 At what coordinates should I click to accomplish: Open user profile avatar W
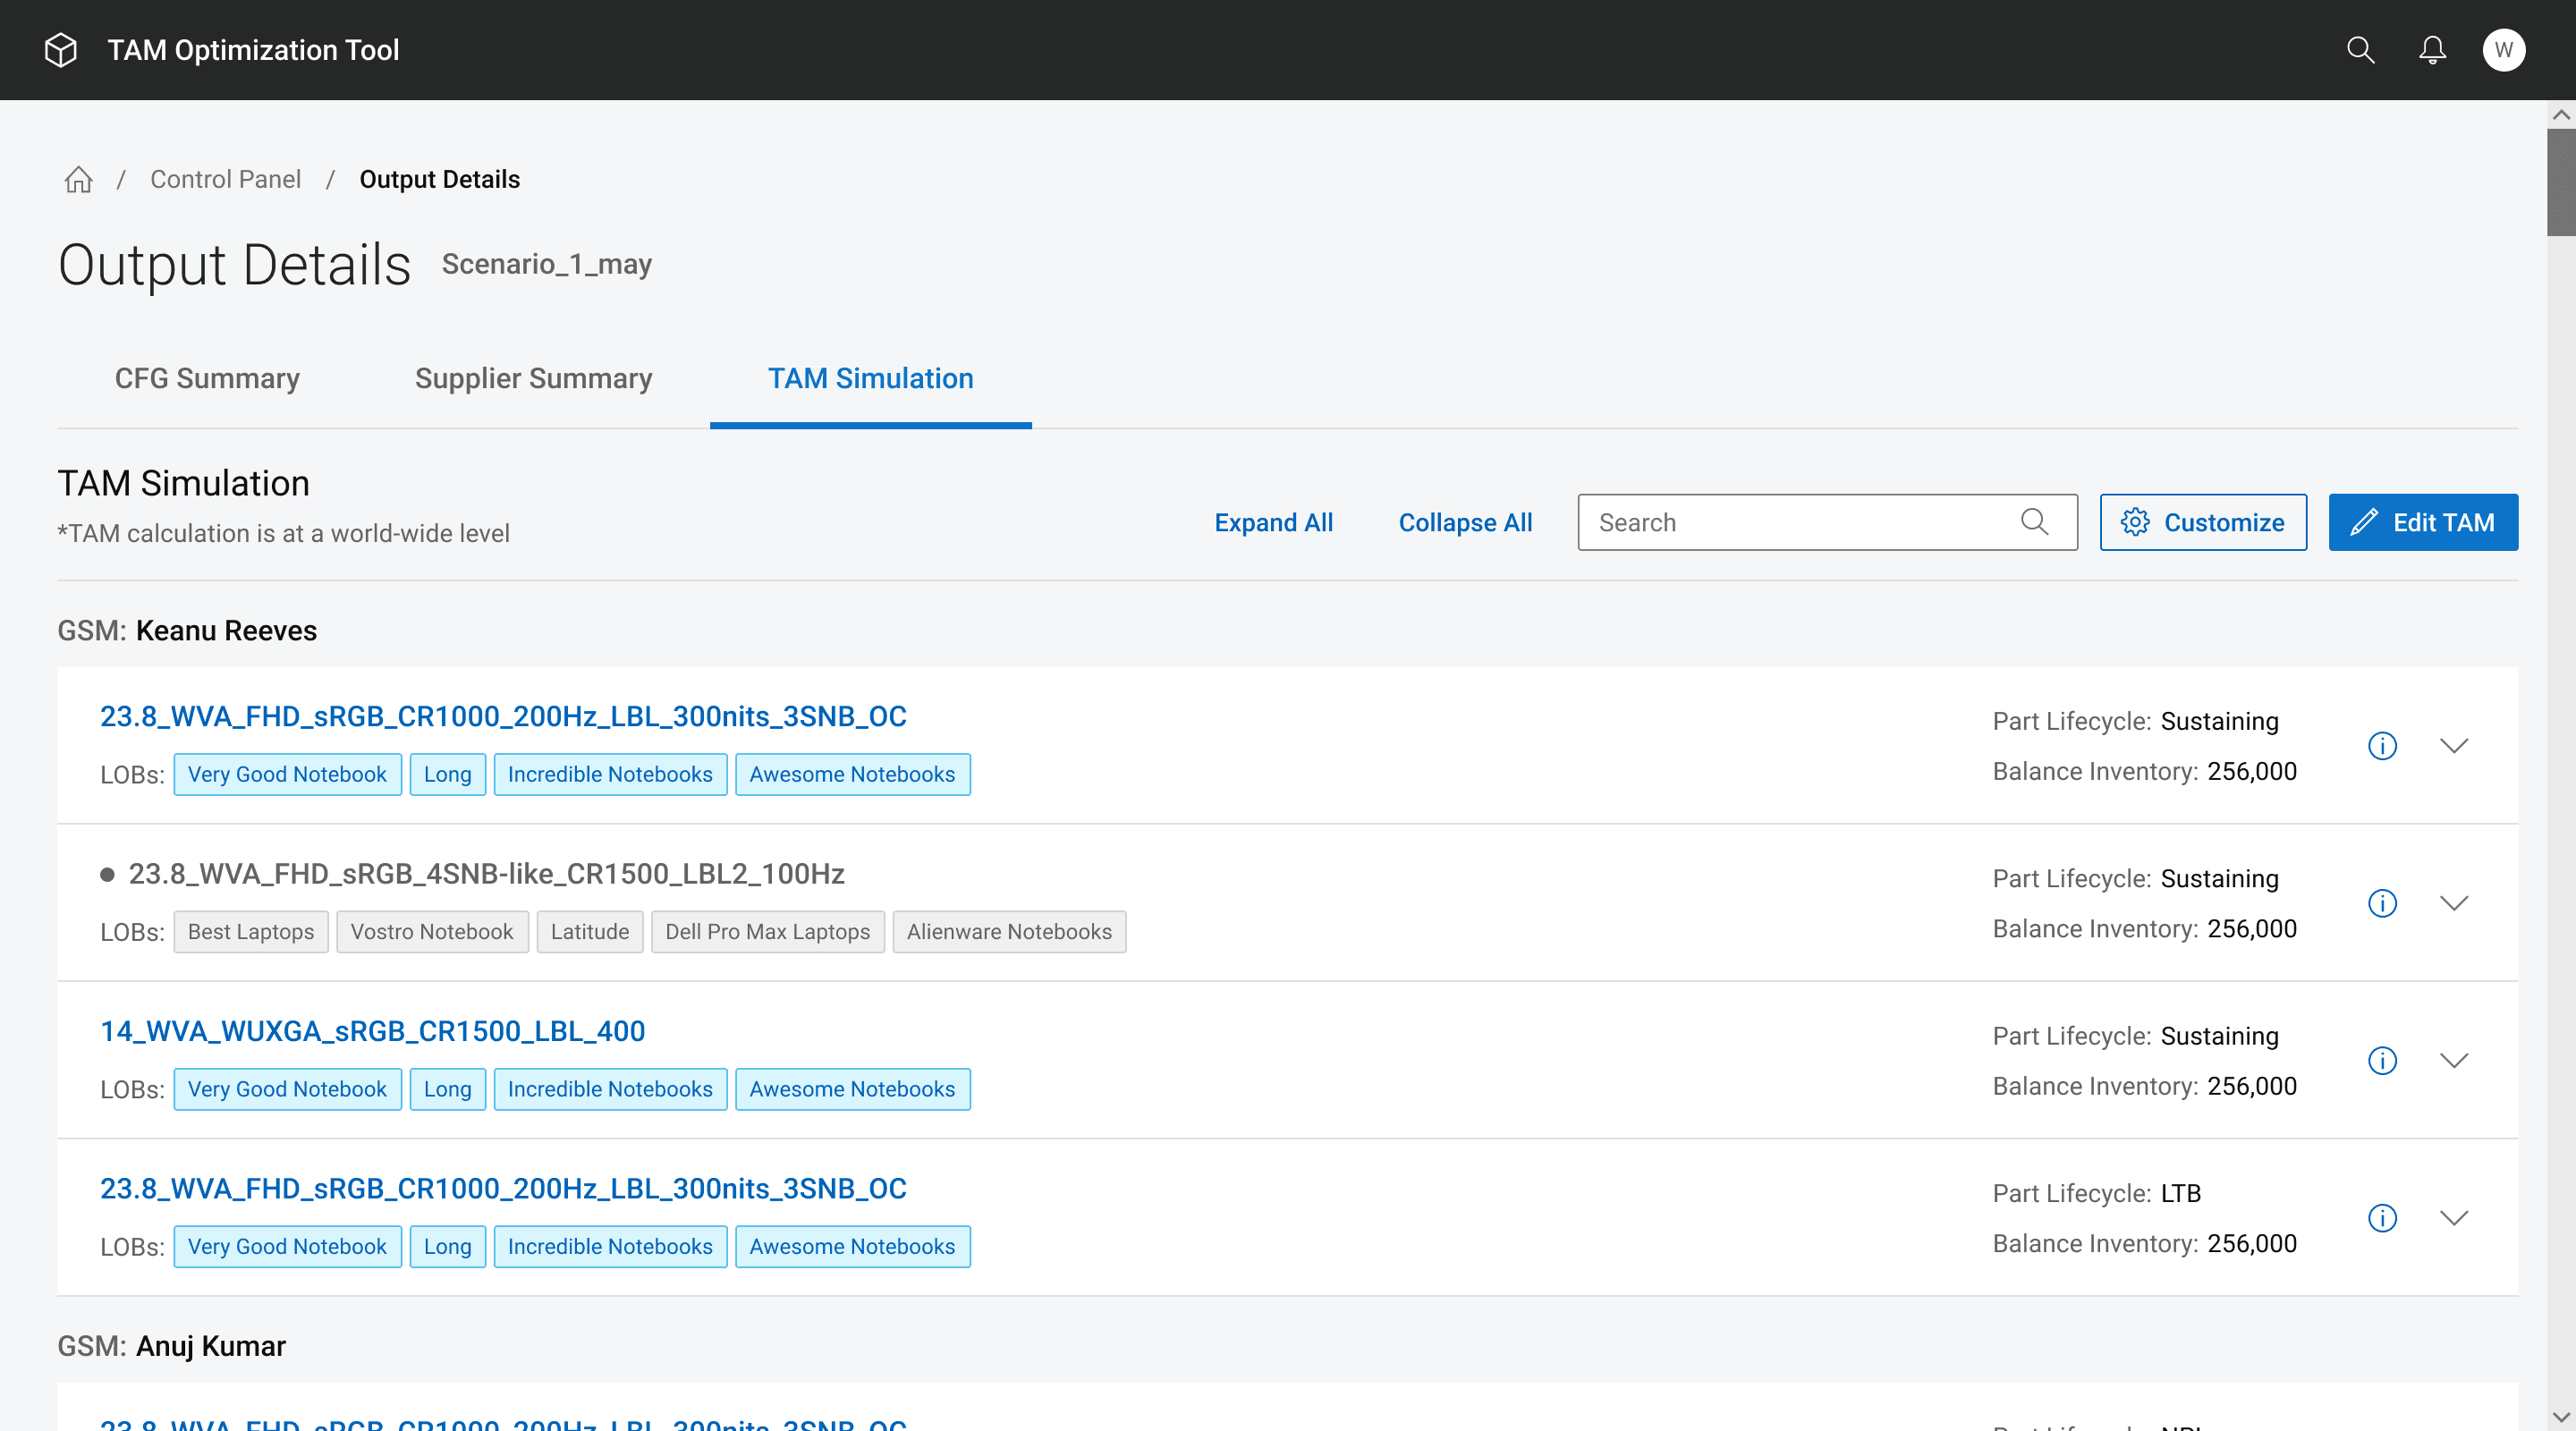pyautogui.click(x=2503, y=50)
